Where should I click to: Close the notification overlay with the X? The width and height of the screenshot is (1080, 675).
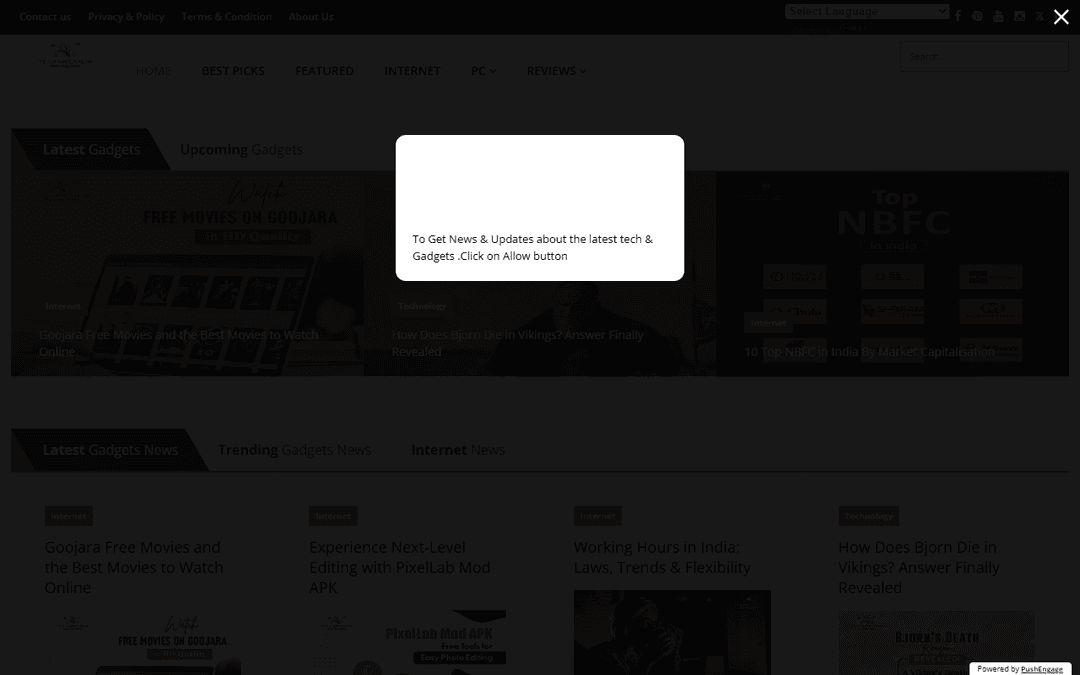coord(1061,17)
